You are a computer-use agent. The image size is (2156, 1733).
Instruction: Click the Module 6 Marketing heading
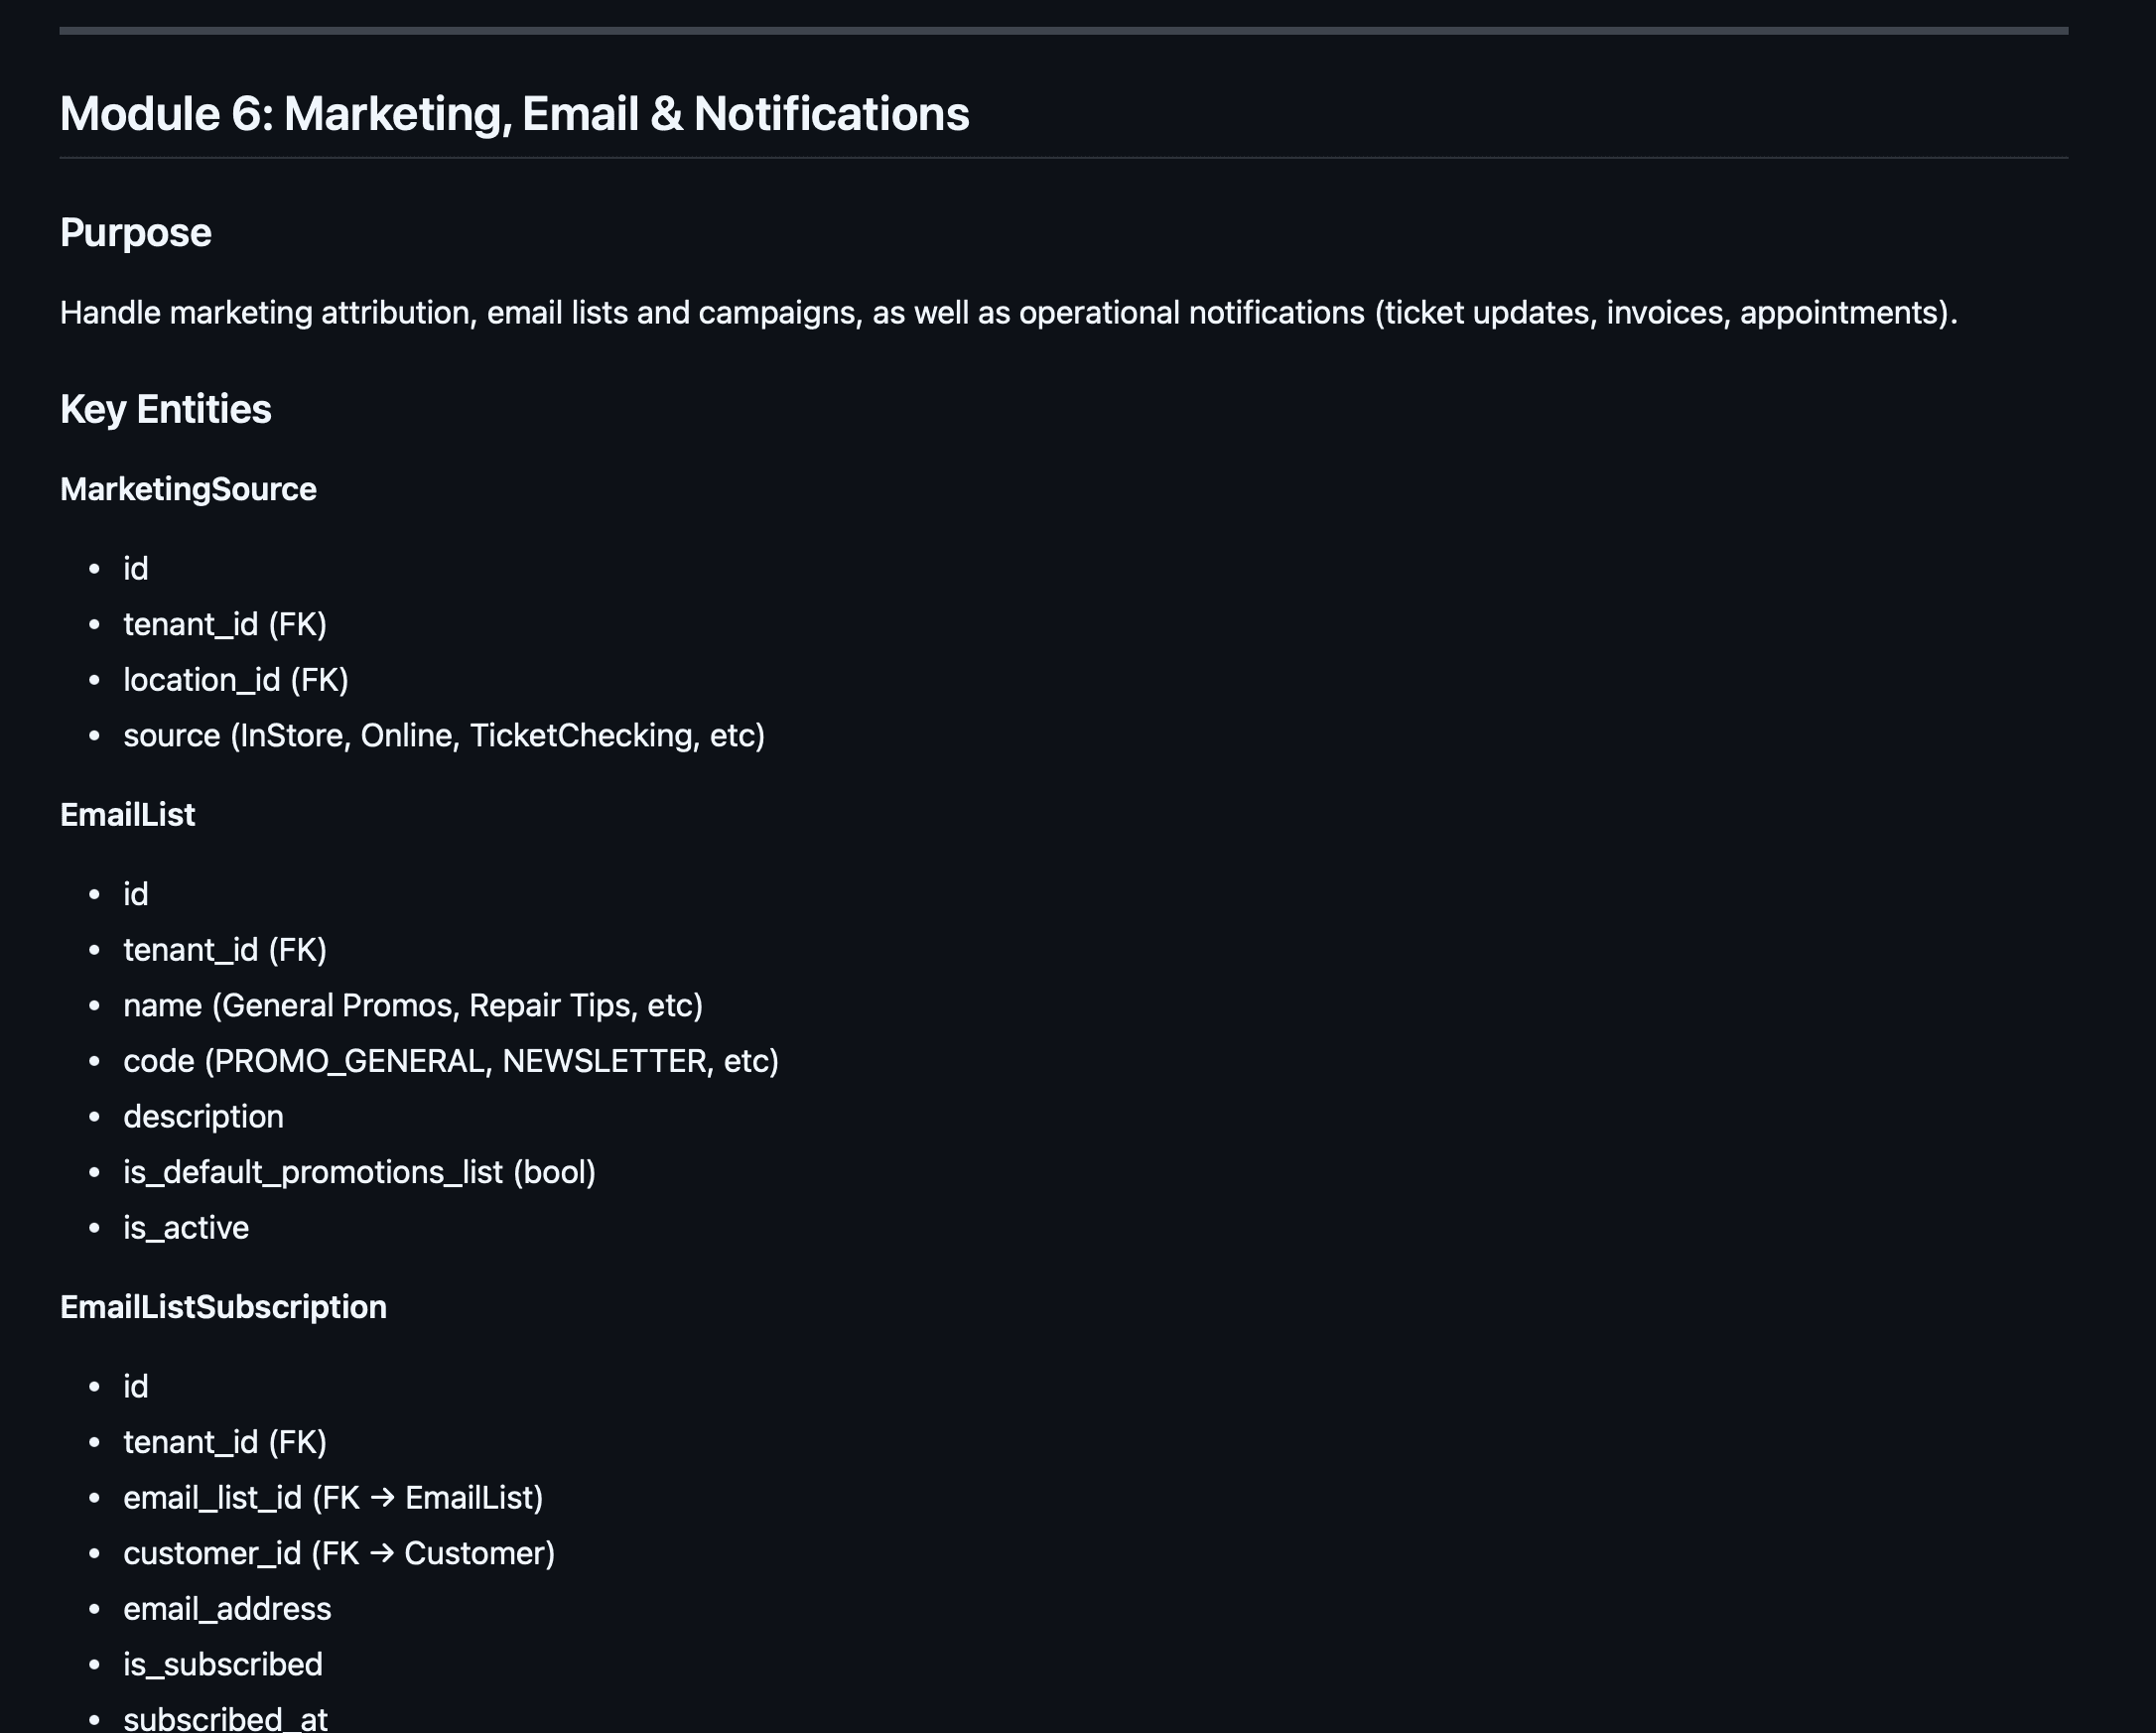click(514, 113)
